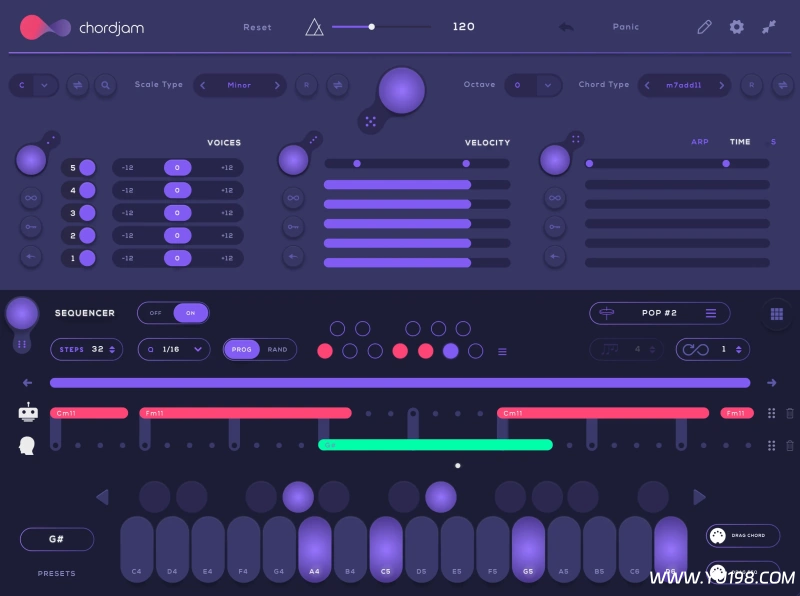Select the ARP tab
Image resolution: width=800 pixels, height=596 pixels.
pyautogui.click(x=701, y=142)
